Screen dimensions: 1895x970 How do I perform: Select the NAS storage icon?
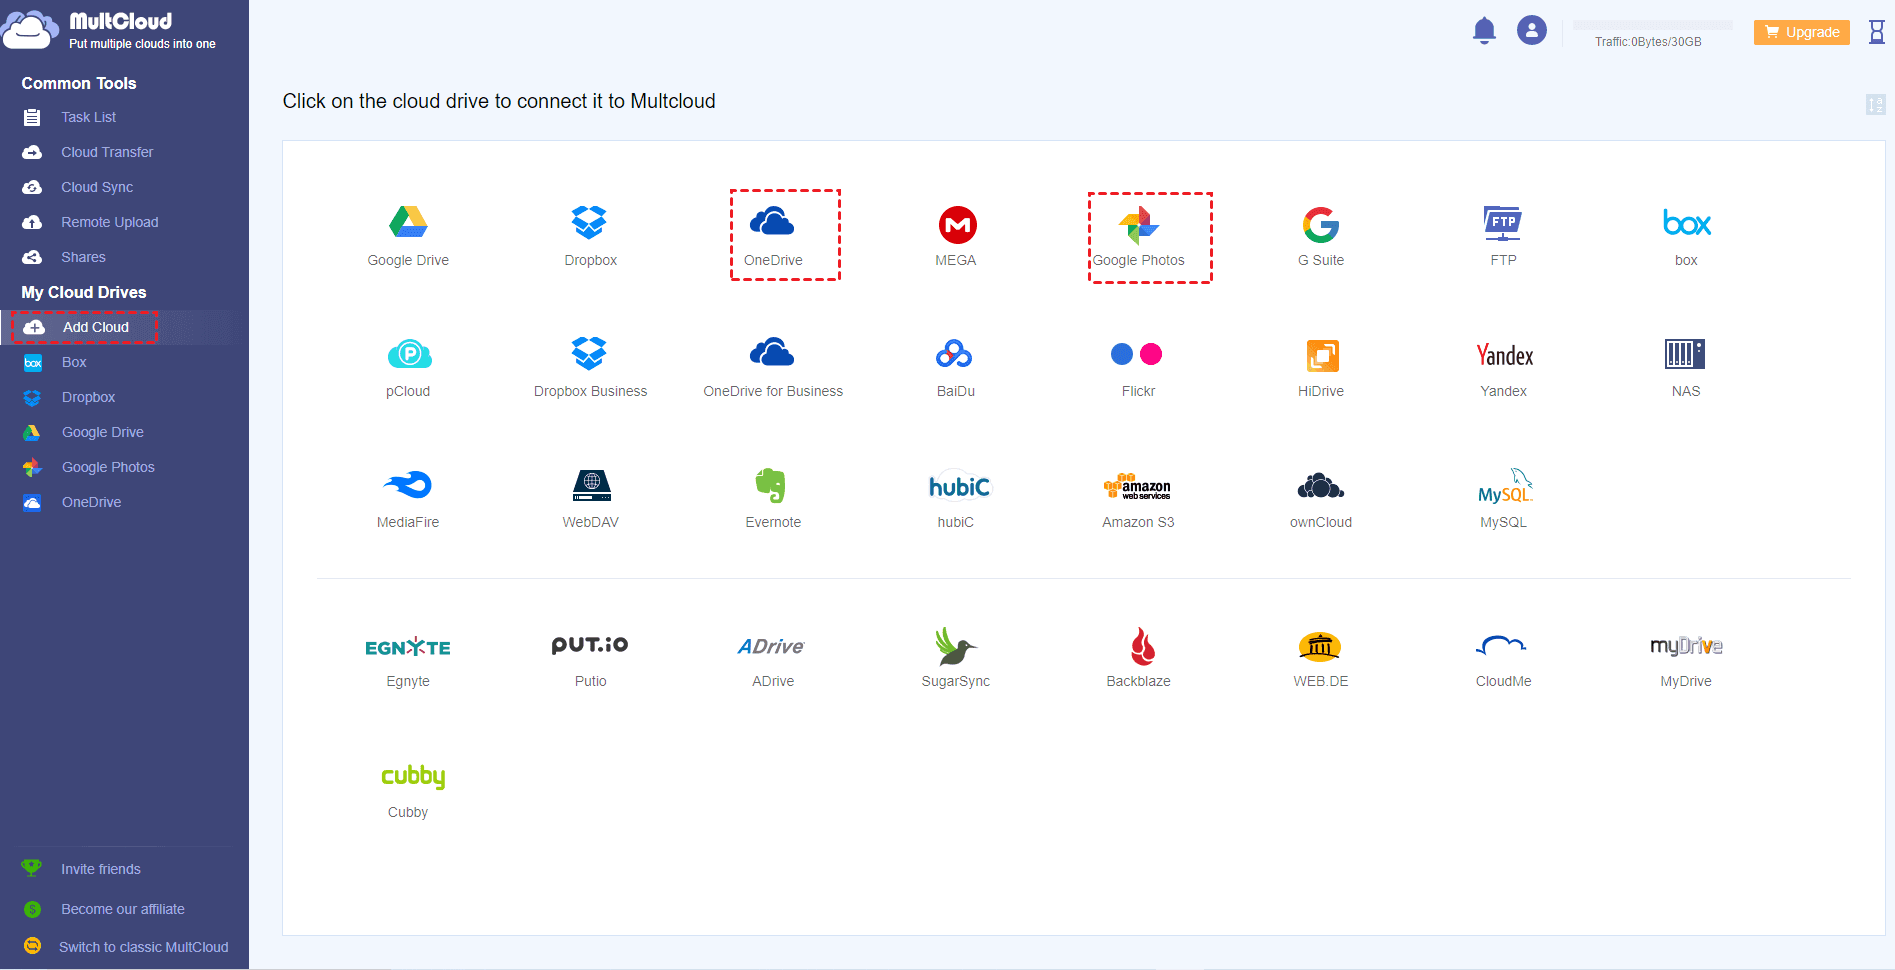point(1685,354)
